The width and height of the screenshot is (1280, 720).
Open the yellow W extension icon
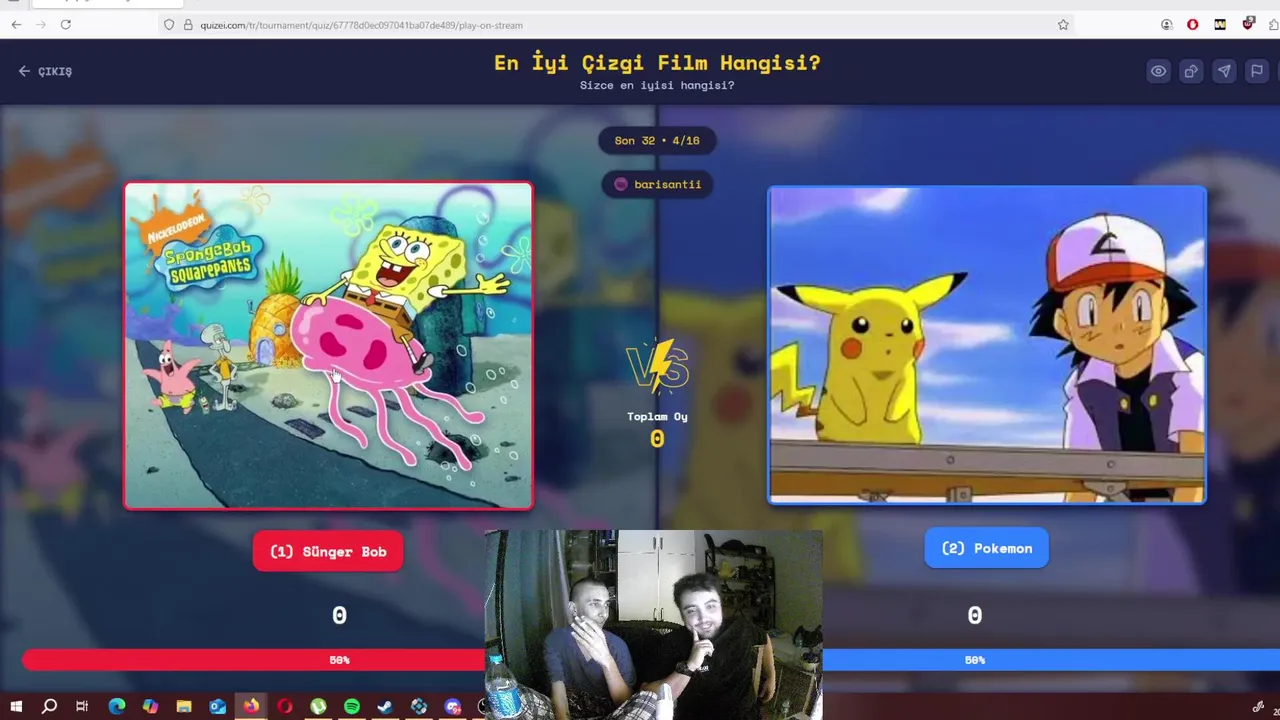point(1220,25)
